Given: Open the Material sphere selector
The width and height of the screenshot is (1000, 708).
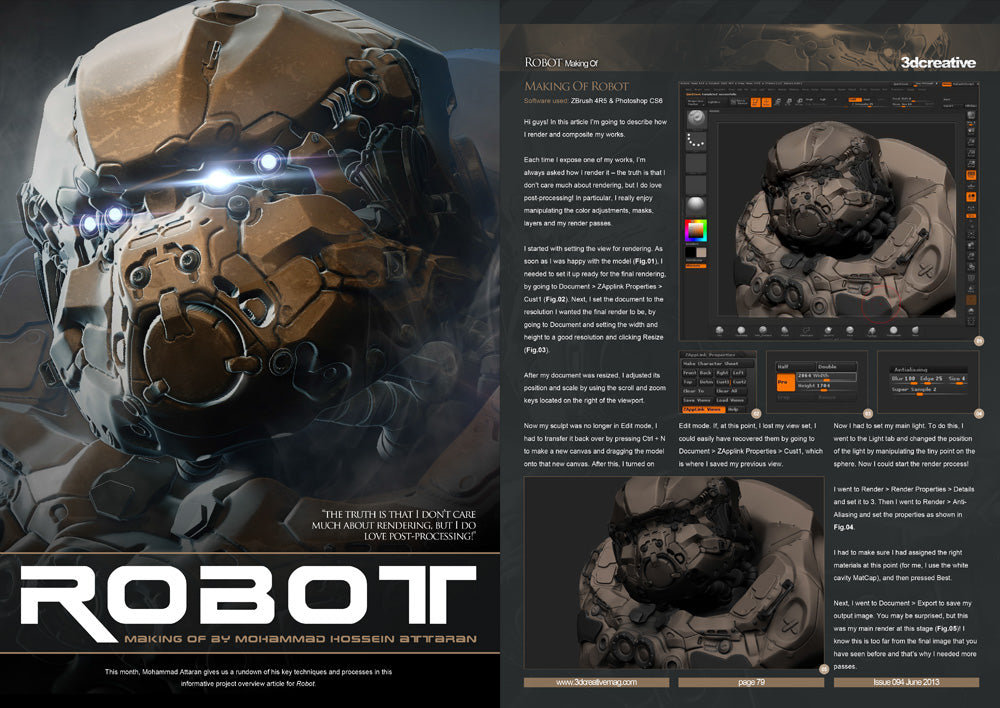Looking at the screenshot, I should (695, 204).
